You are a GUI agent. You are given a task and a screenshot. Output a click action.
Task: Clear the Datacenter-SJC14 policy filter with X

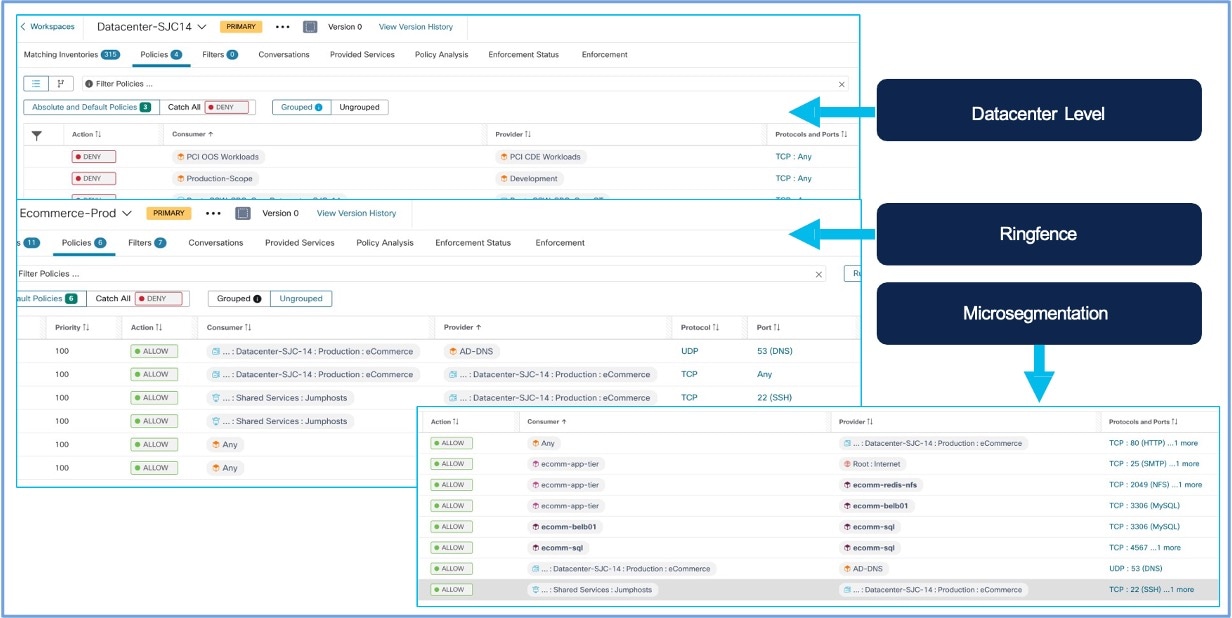click(841, 85)
